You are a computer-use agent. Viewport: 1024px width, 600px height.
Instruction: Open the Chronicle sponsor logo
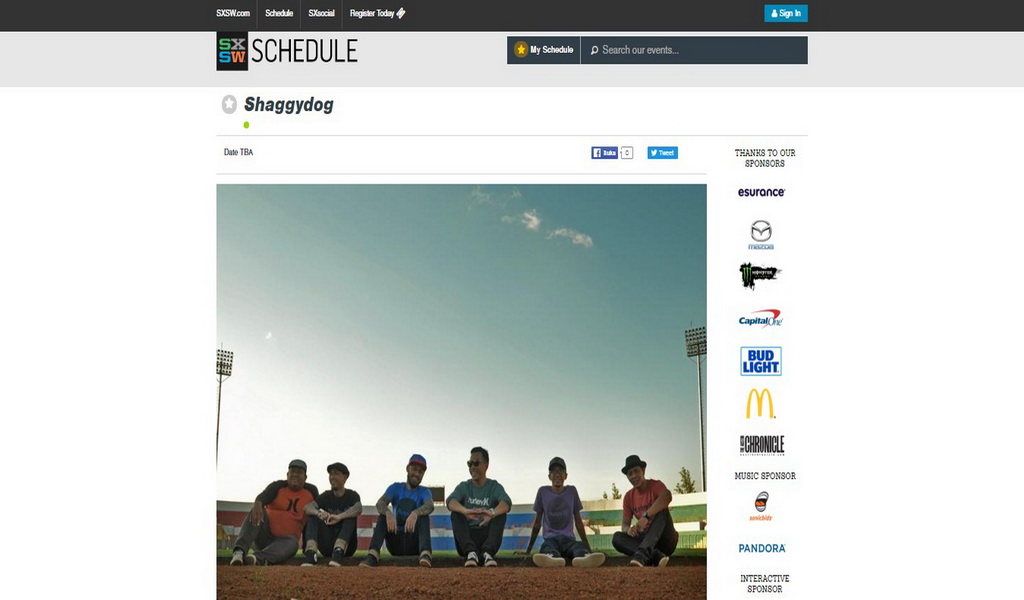point(761,445)
